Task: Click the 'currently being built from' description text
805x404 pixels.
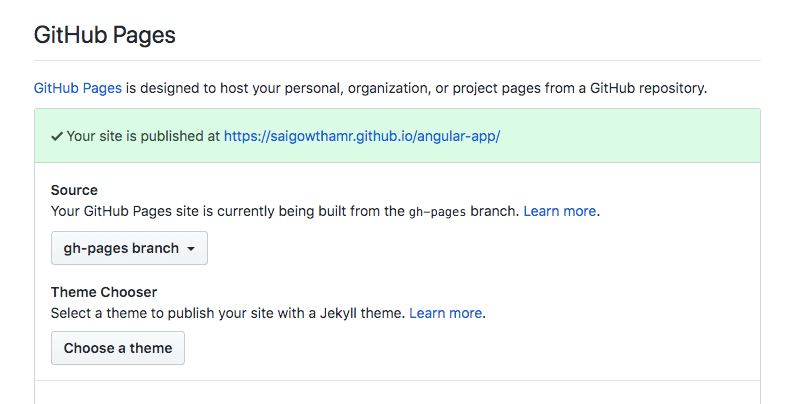Action: click(x=285, y=211)
